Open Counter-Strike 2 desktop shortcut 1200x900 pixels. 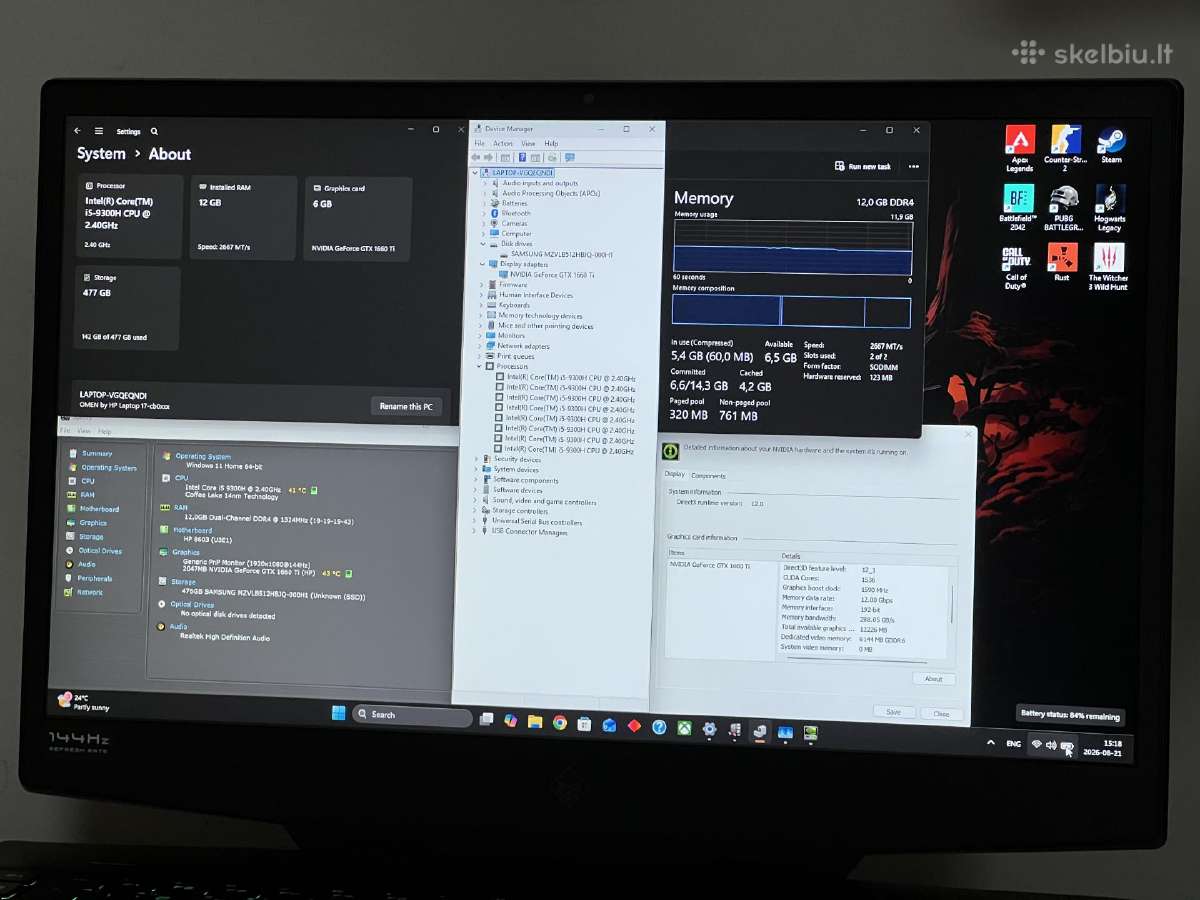[1065, 148]
